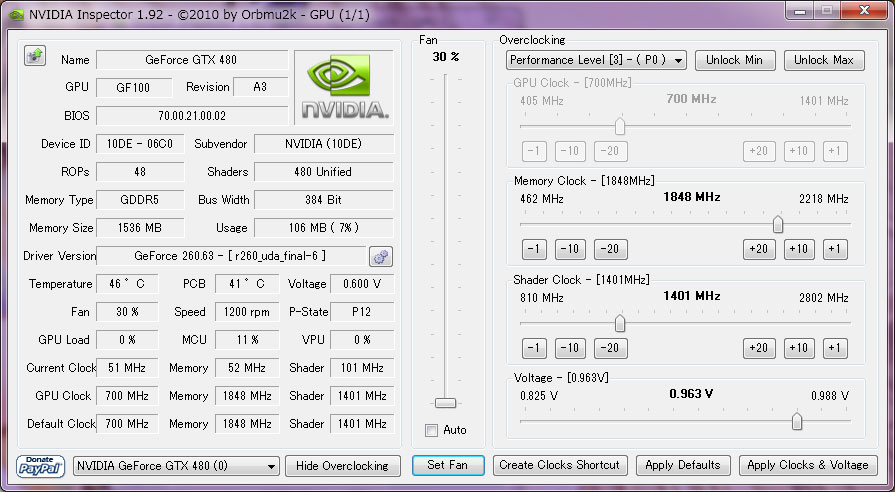The width and height of the screenshot is (895, 492).
Task: Click the Voltage slider handle
Action: click(797, 422)
